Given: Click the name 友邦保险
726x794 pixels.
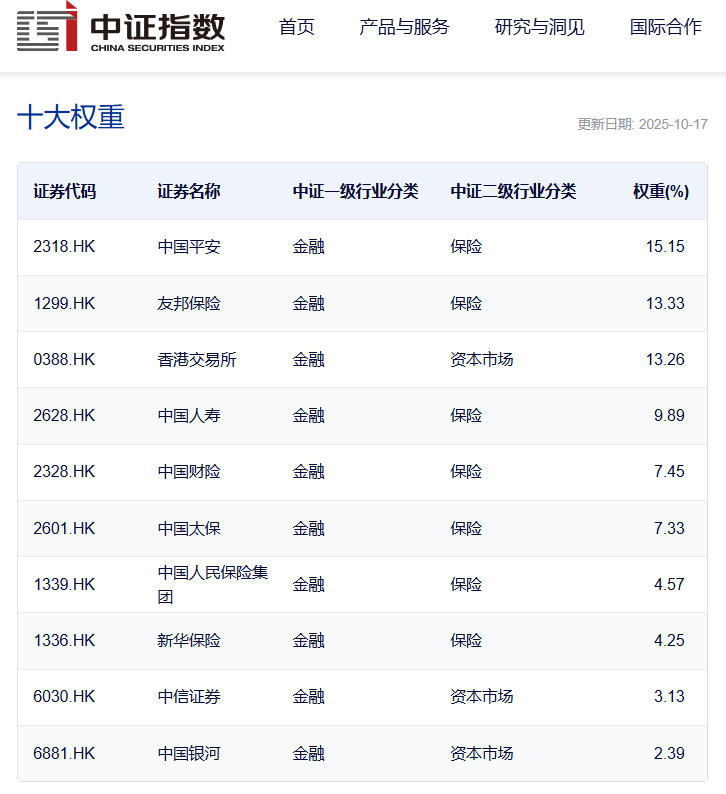Looking at the screenshot, I should coord(189,303).
